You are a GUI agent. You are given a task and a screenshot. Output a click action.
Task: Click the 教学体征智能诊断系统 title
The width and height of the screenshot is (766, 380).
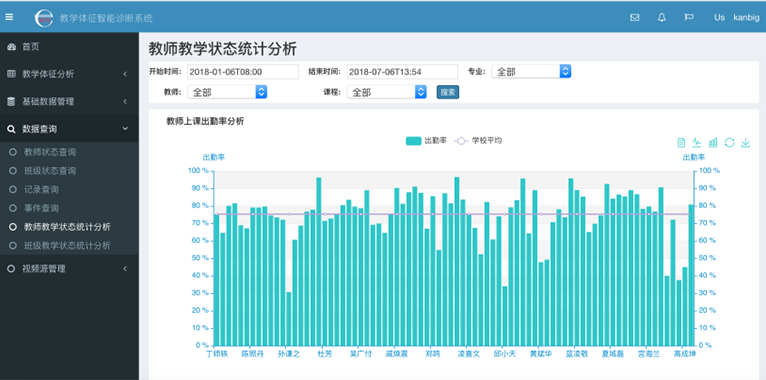[x=106, y=19]
